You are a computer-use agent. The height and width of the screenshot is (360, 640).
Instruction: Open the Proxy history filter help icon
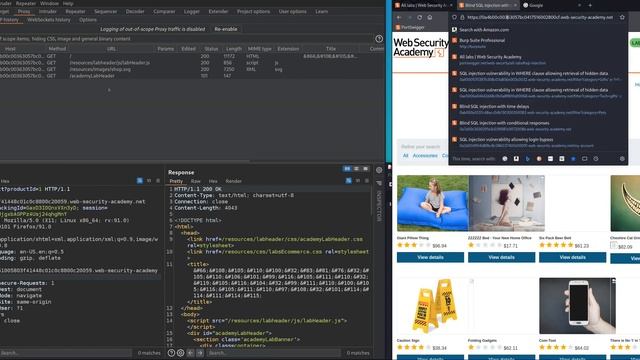point(379,39)
